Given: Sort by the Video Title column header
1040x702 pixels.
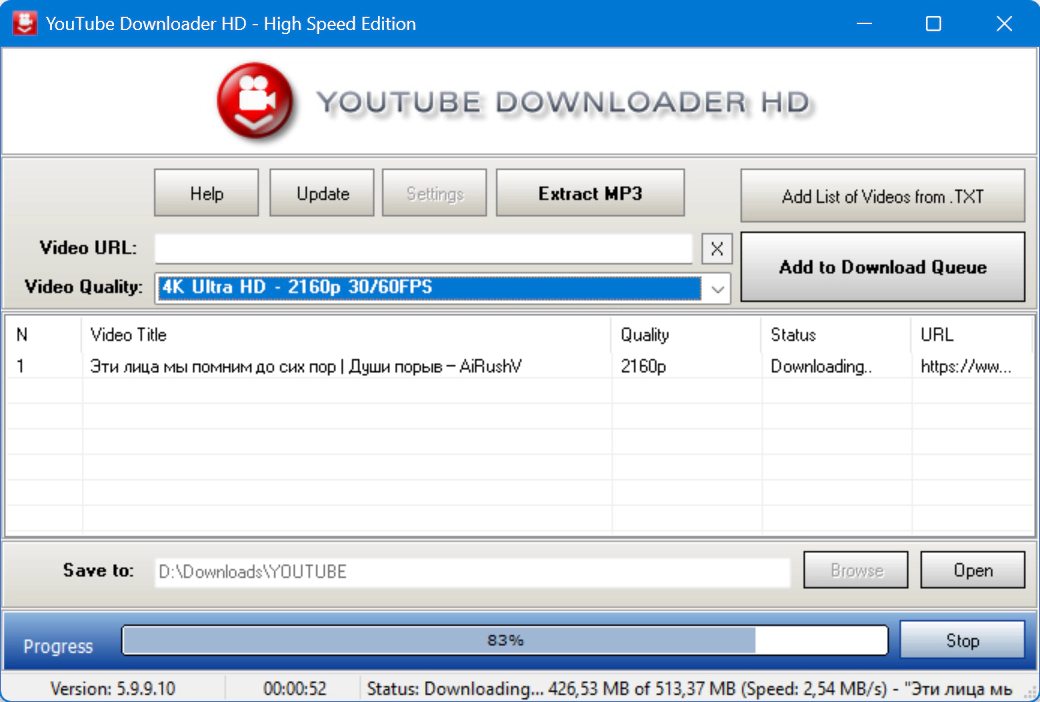Looking at the screenshot, I should (345, 335).
